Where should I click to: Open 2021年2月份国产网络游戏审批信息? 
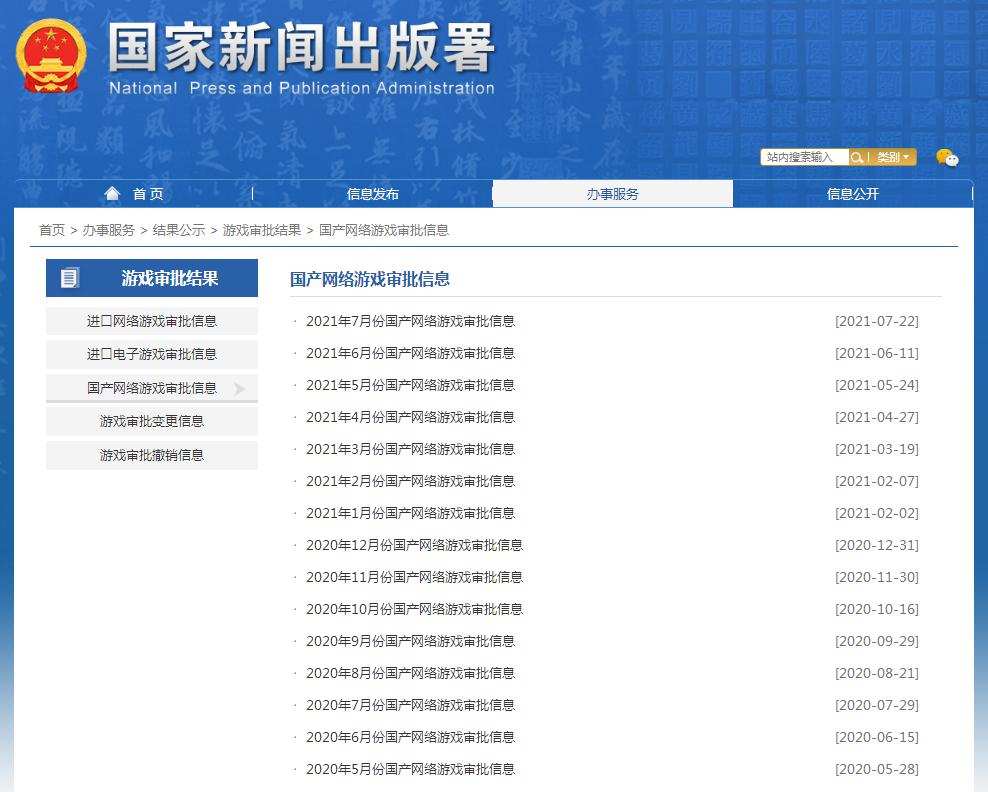410,481
